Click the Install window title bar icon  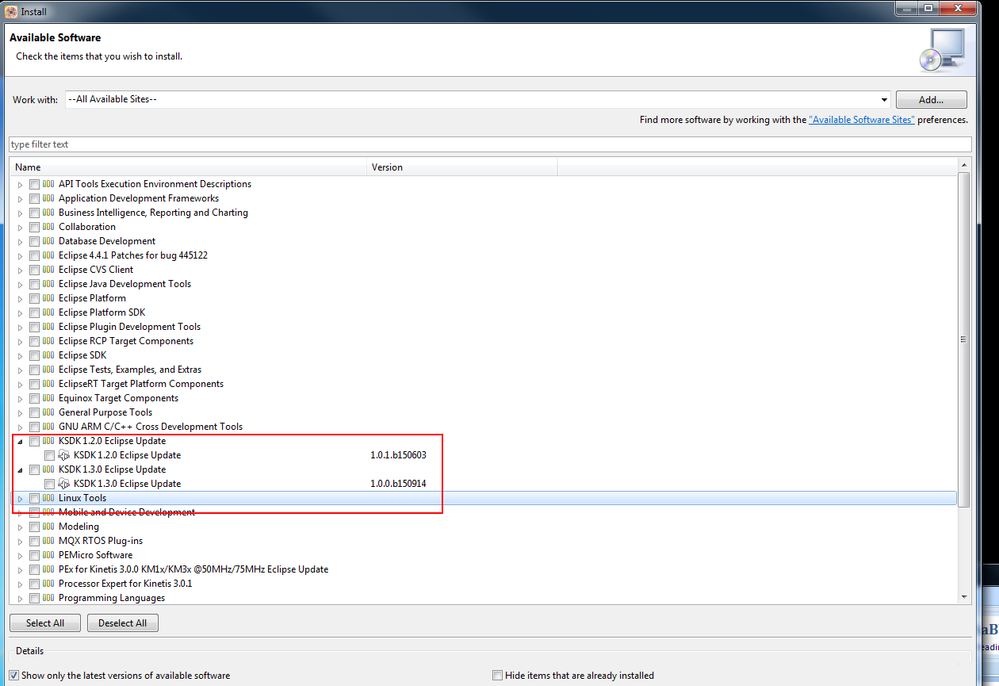click(x=11, y=11)
